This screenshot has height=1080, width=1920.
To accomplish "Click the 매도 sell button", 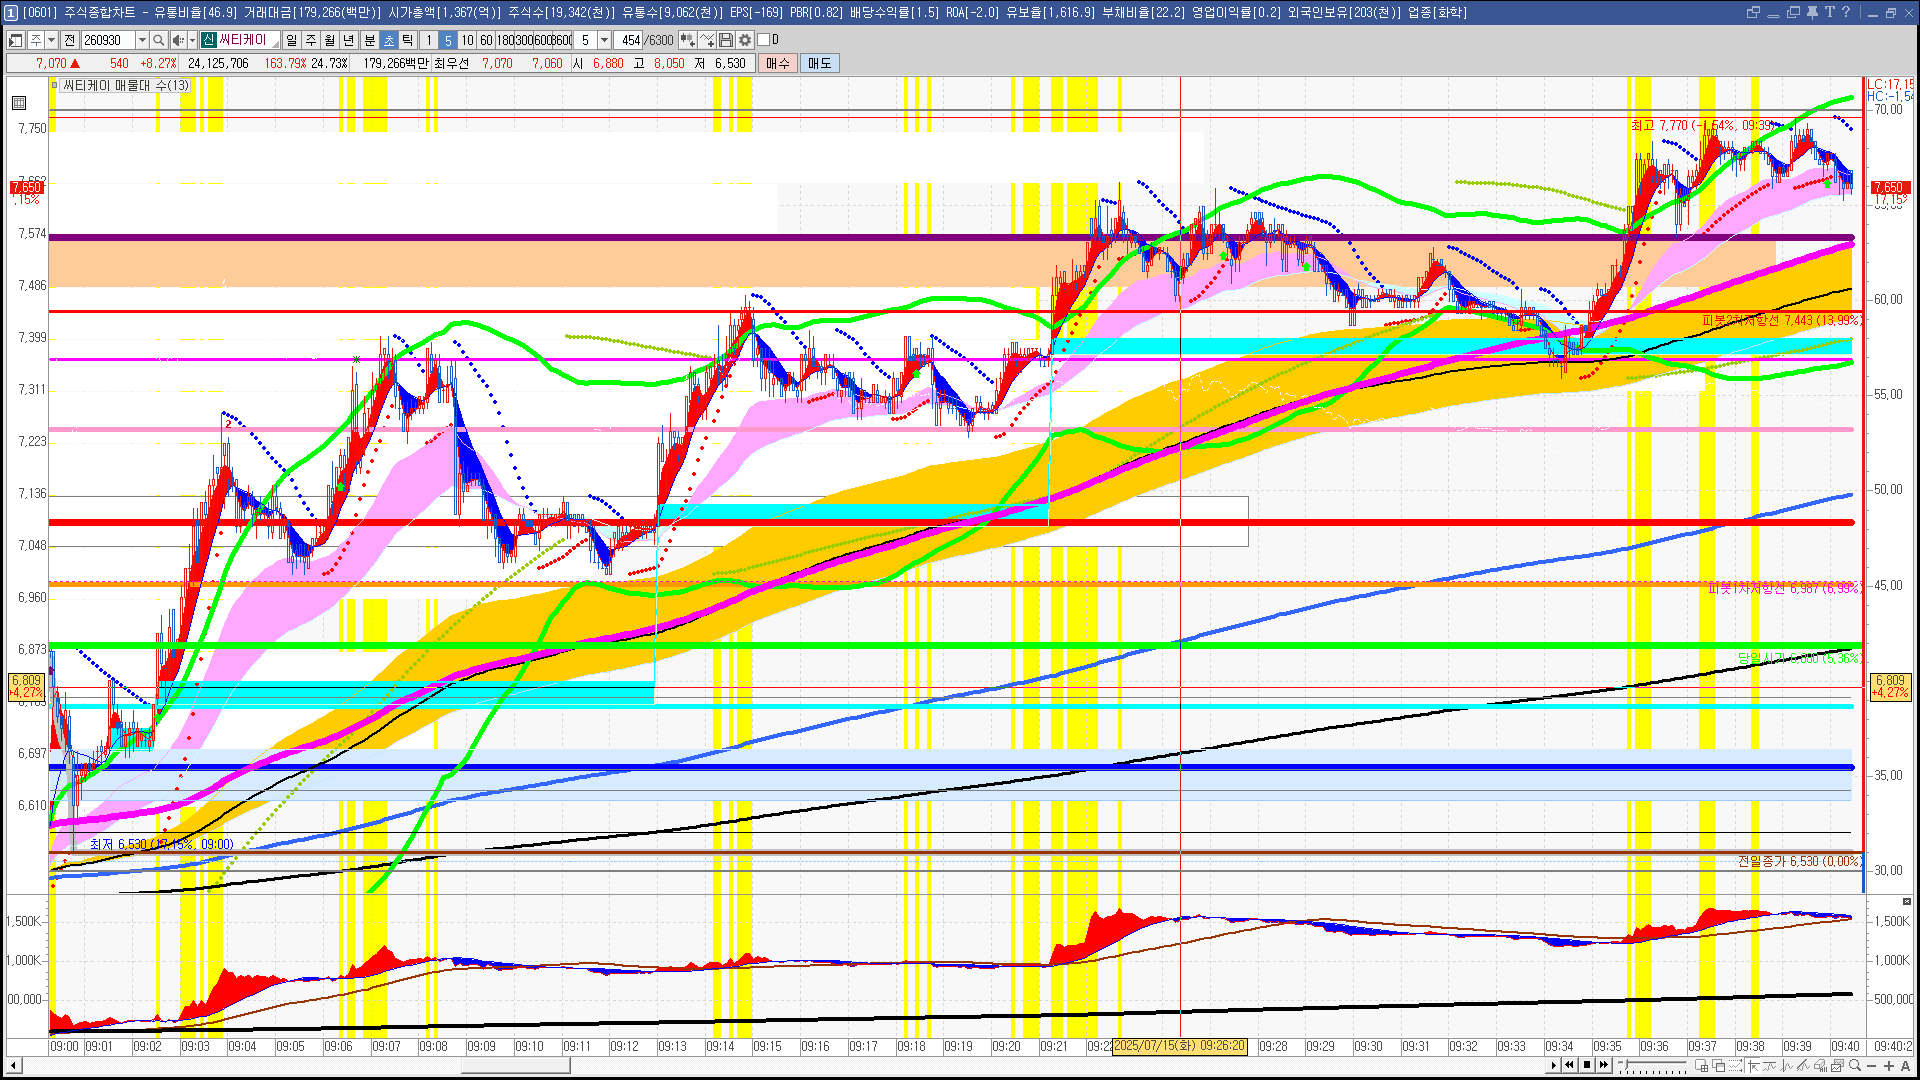I will 819,63.
